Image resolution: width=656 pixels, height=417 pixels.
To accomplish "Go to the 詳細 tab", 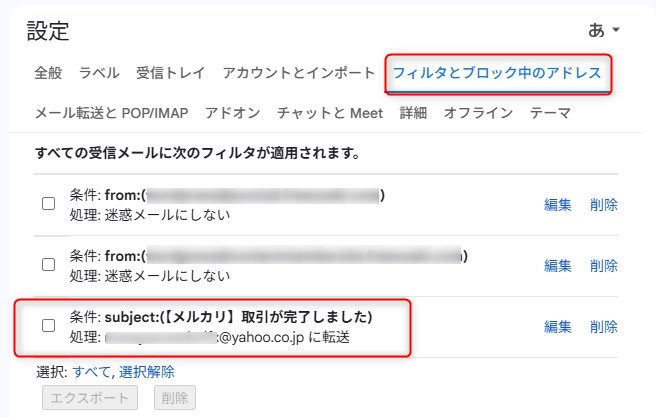I will (x=413, y=113).
